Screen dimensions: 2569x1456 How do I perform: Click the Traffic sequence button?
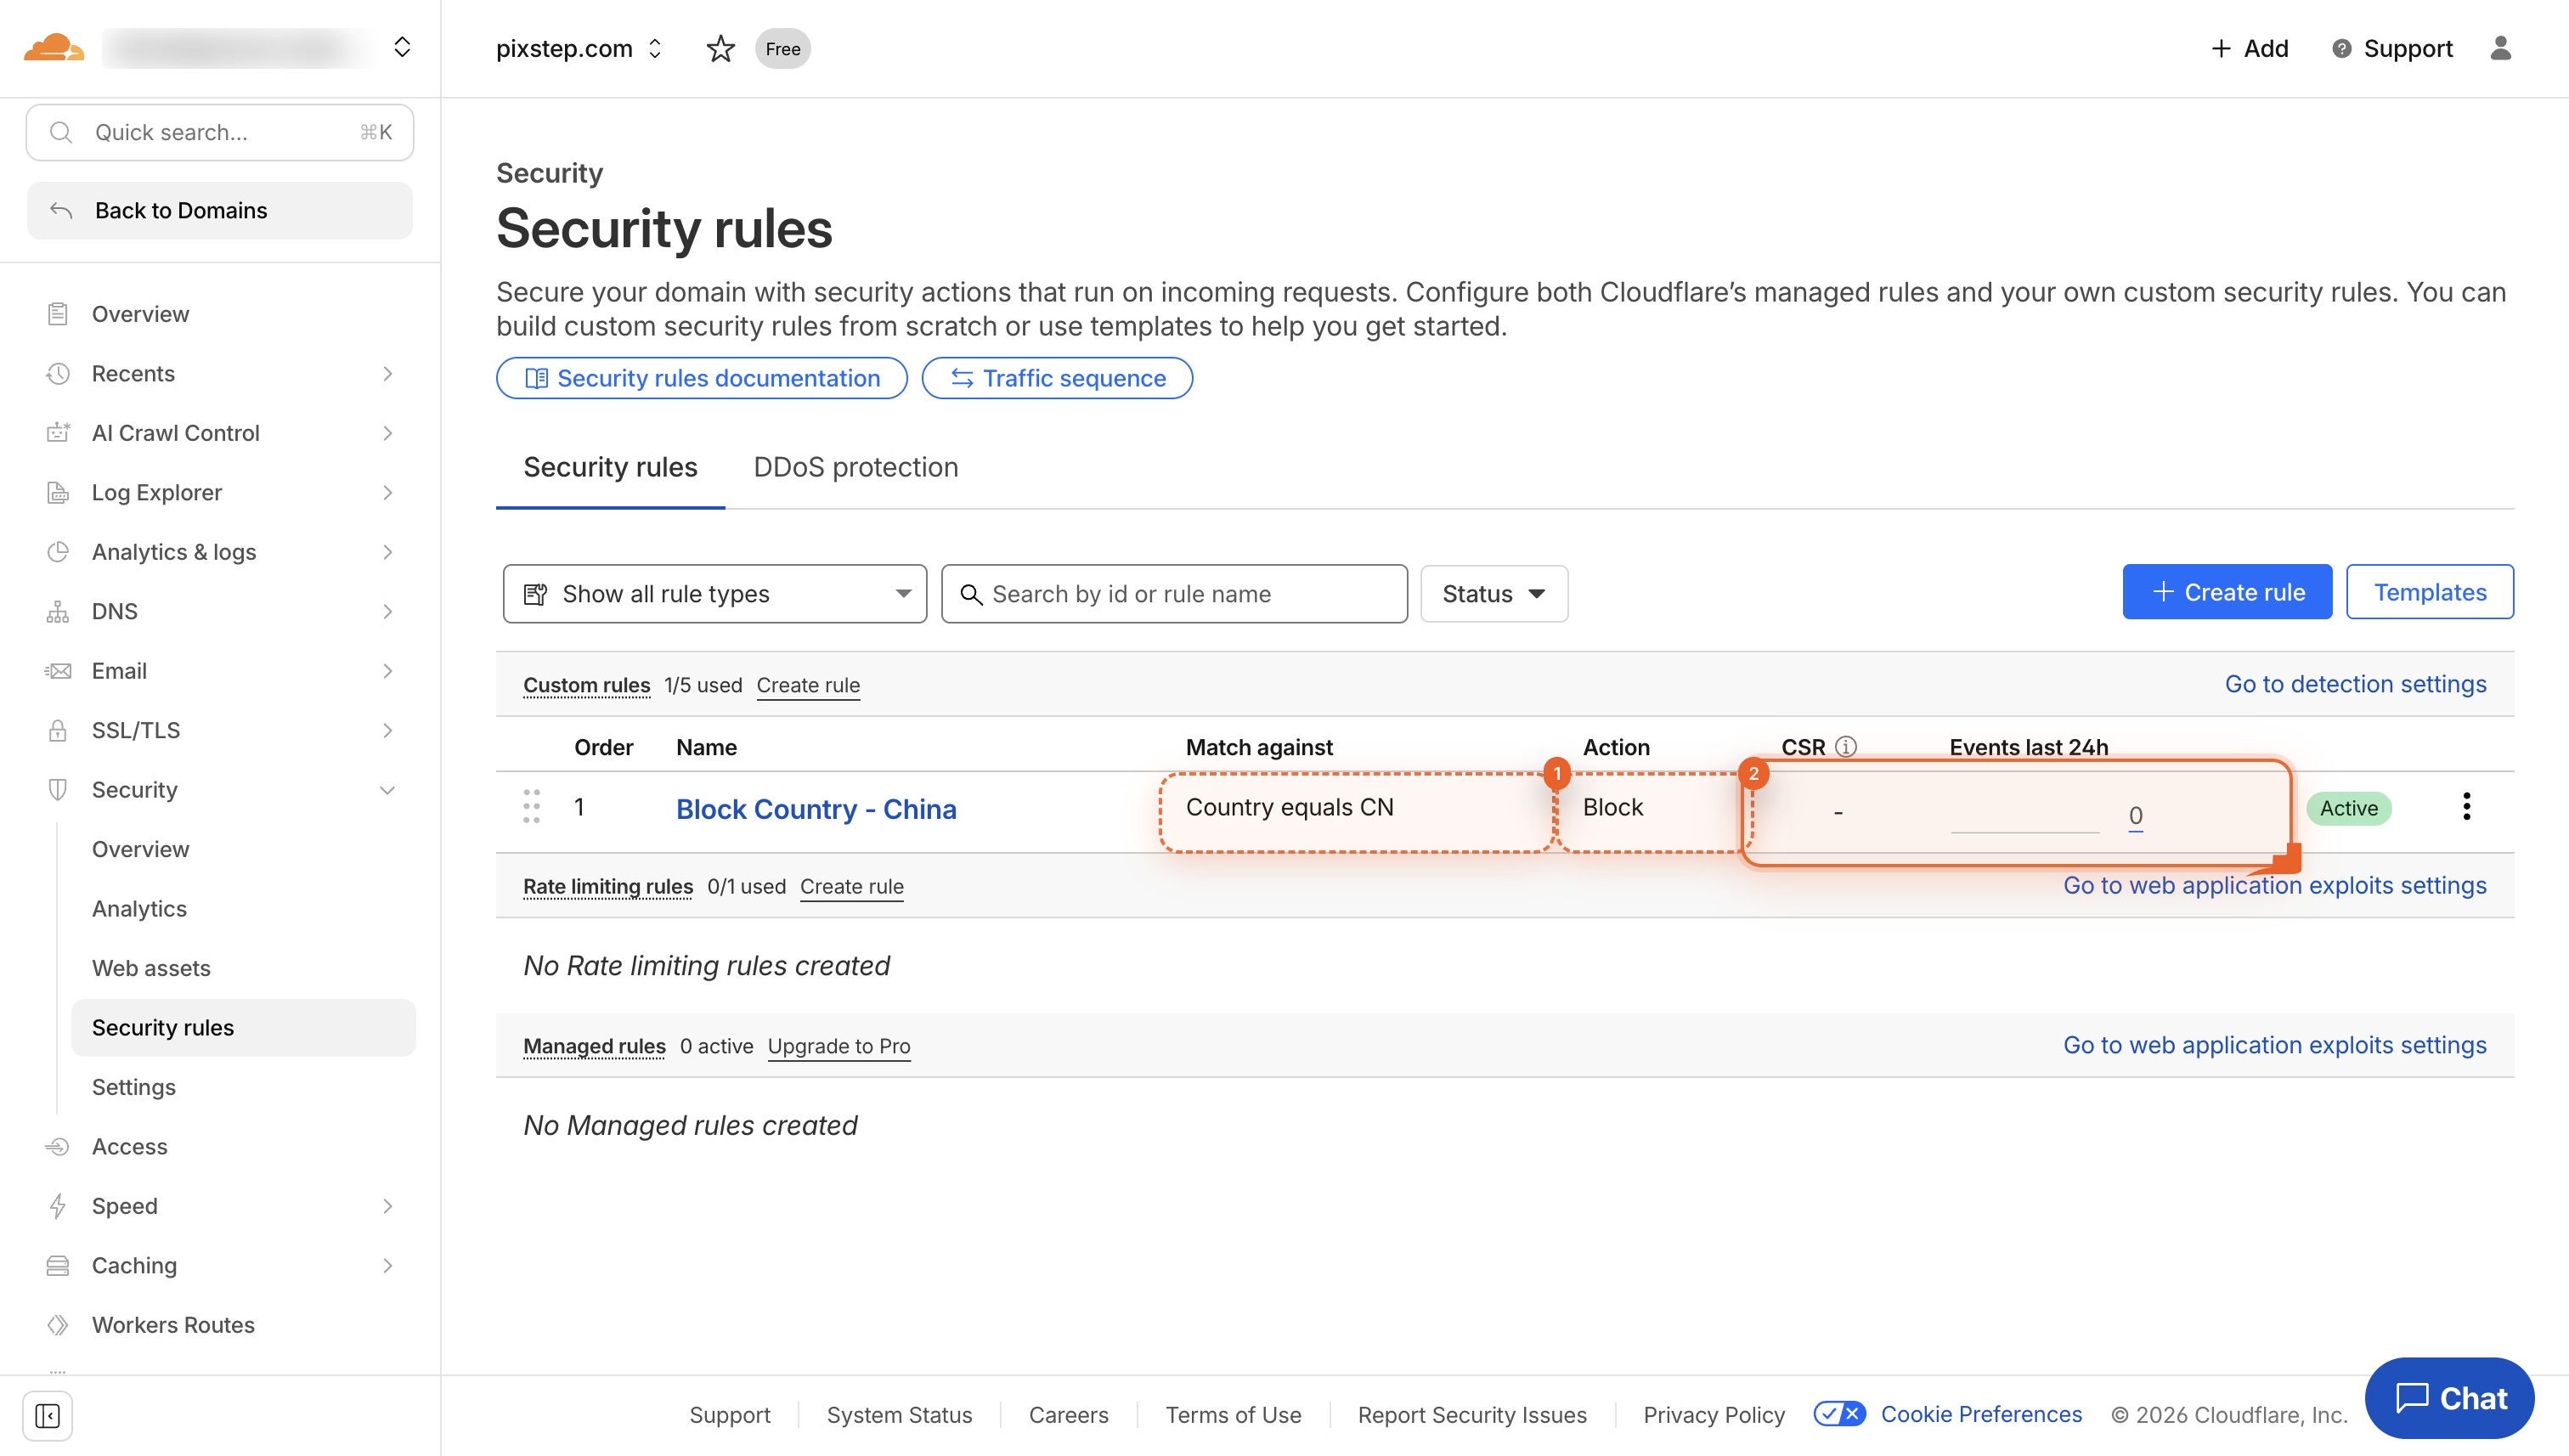(1057, 378)
